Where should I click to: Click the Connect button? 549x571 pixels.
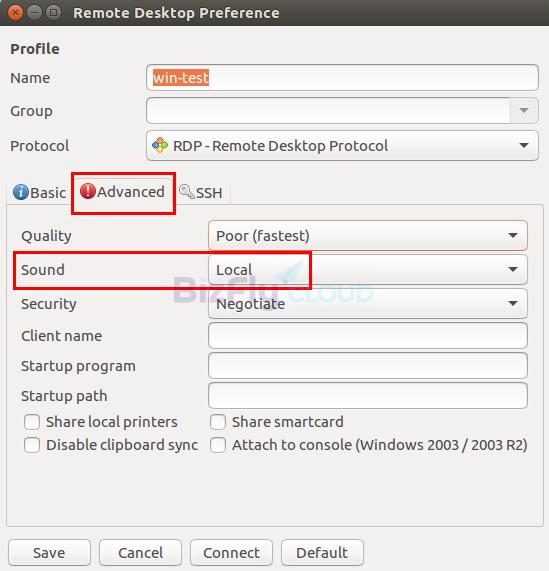231,552
